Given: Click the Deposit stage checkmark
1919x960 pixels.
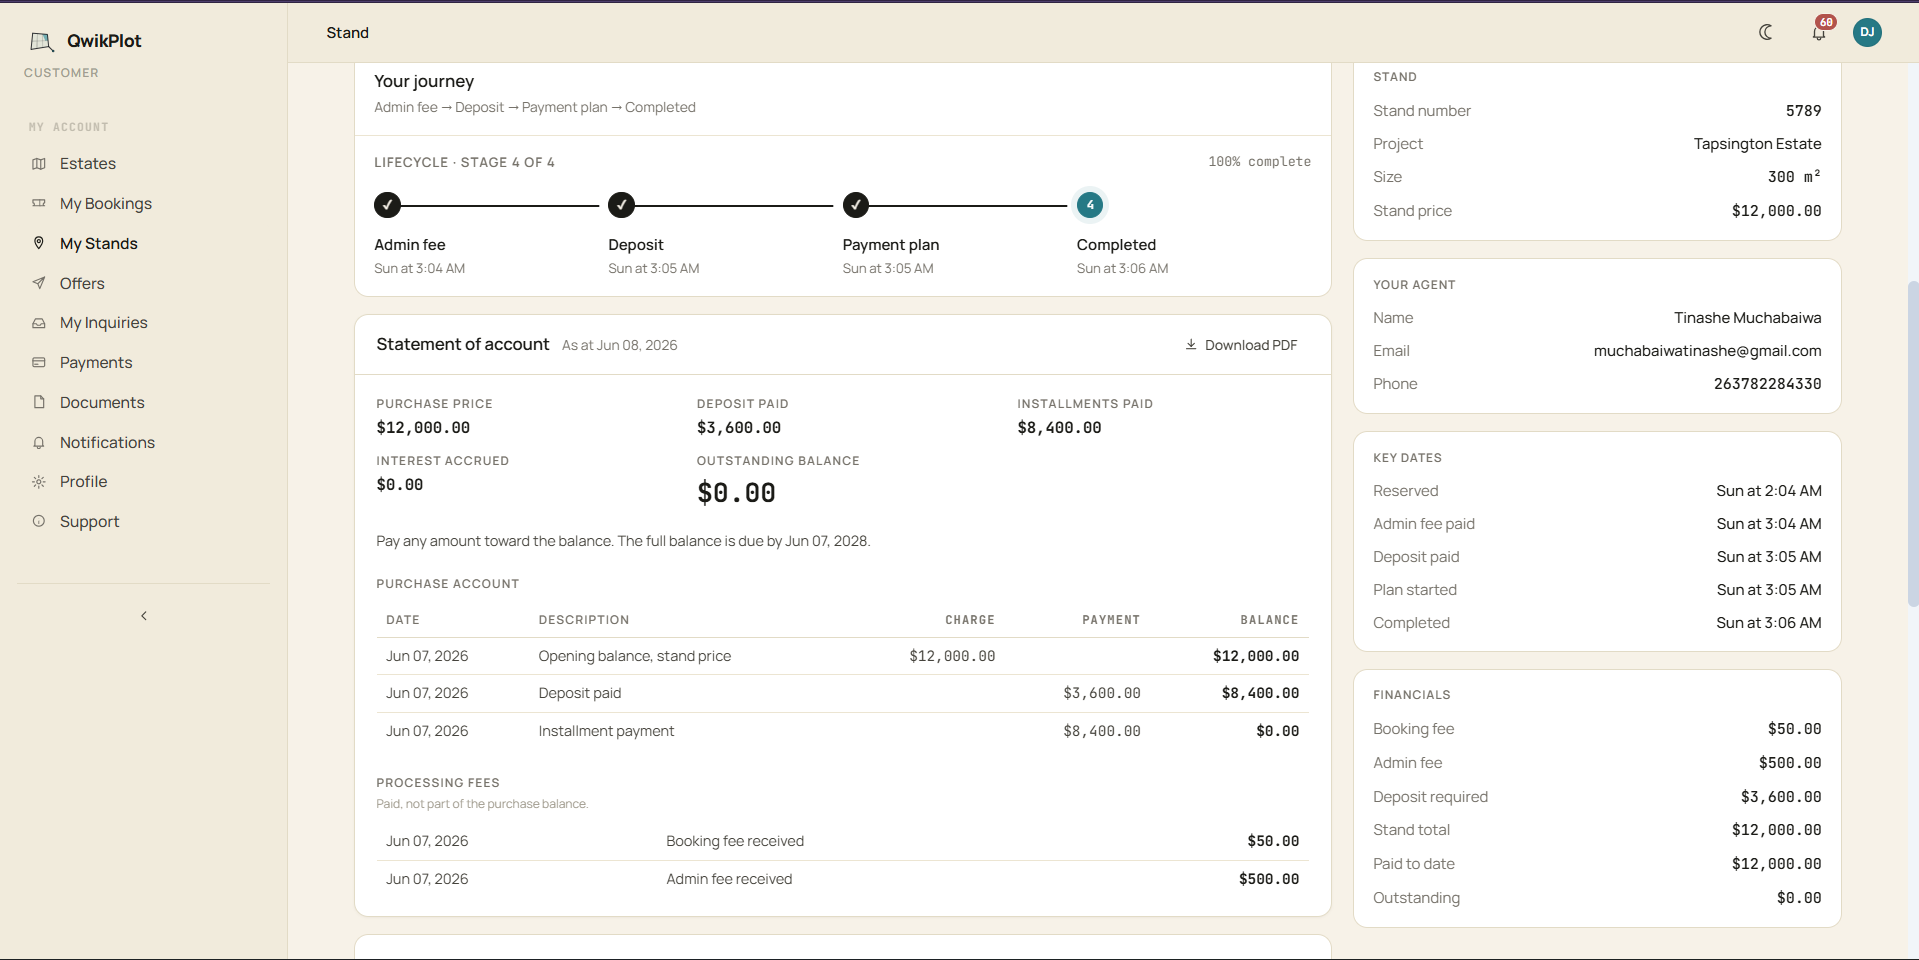Looking at the screenshot, I should click(x=622, y=205).
